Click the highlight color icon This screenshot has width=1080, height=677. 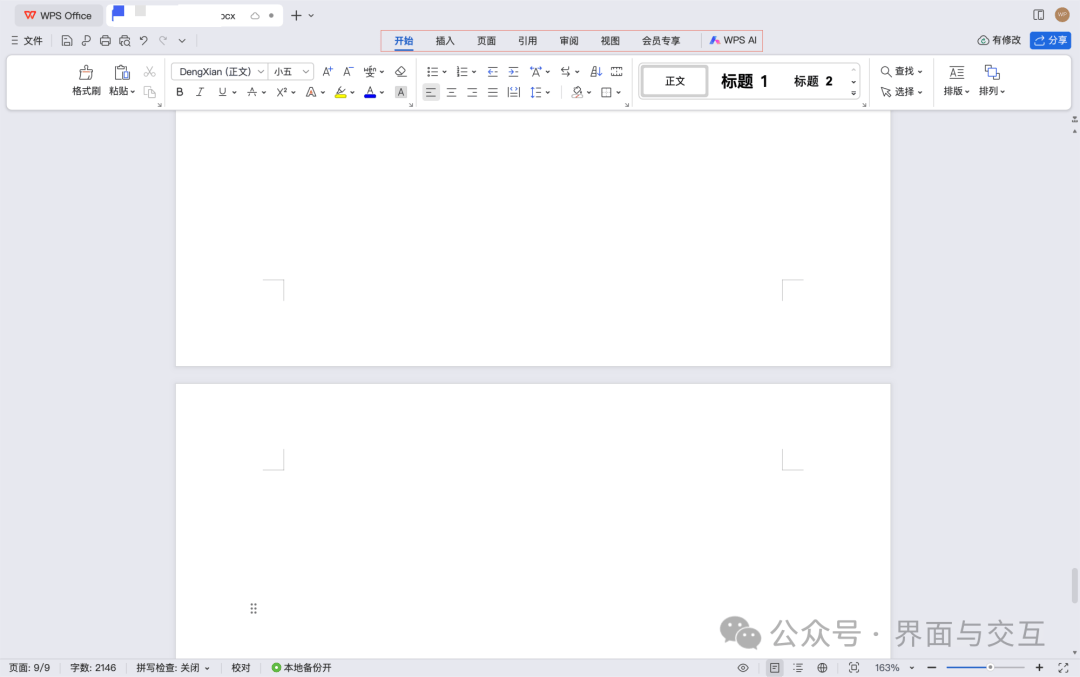(340, 91)
